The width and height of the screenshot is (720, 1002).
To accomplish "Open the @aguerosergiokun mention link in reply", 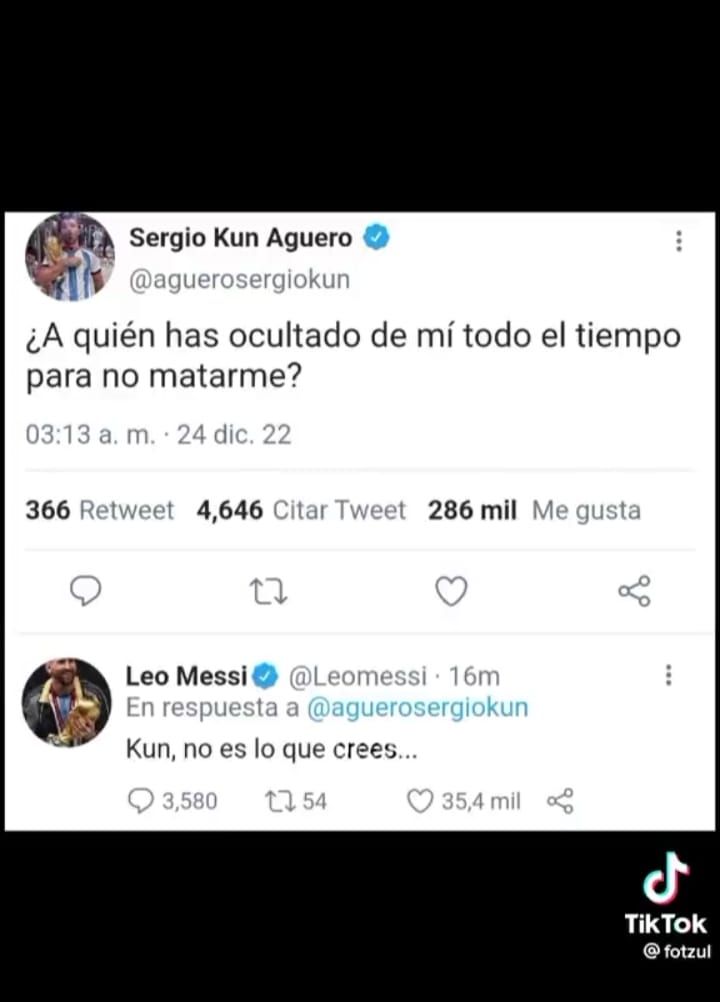I will (417, 708).
